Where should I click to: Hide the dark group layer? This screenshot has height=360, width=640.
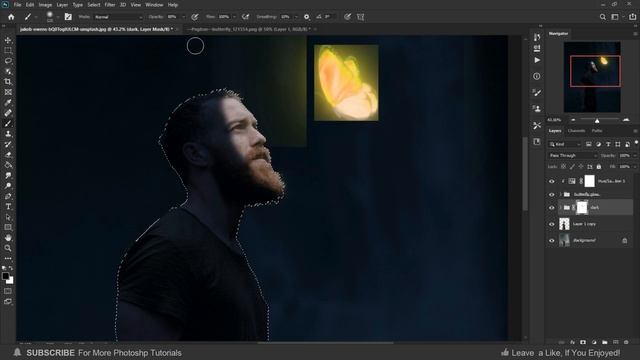[x=551, y=208]
